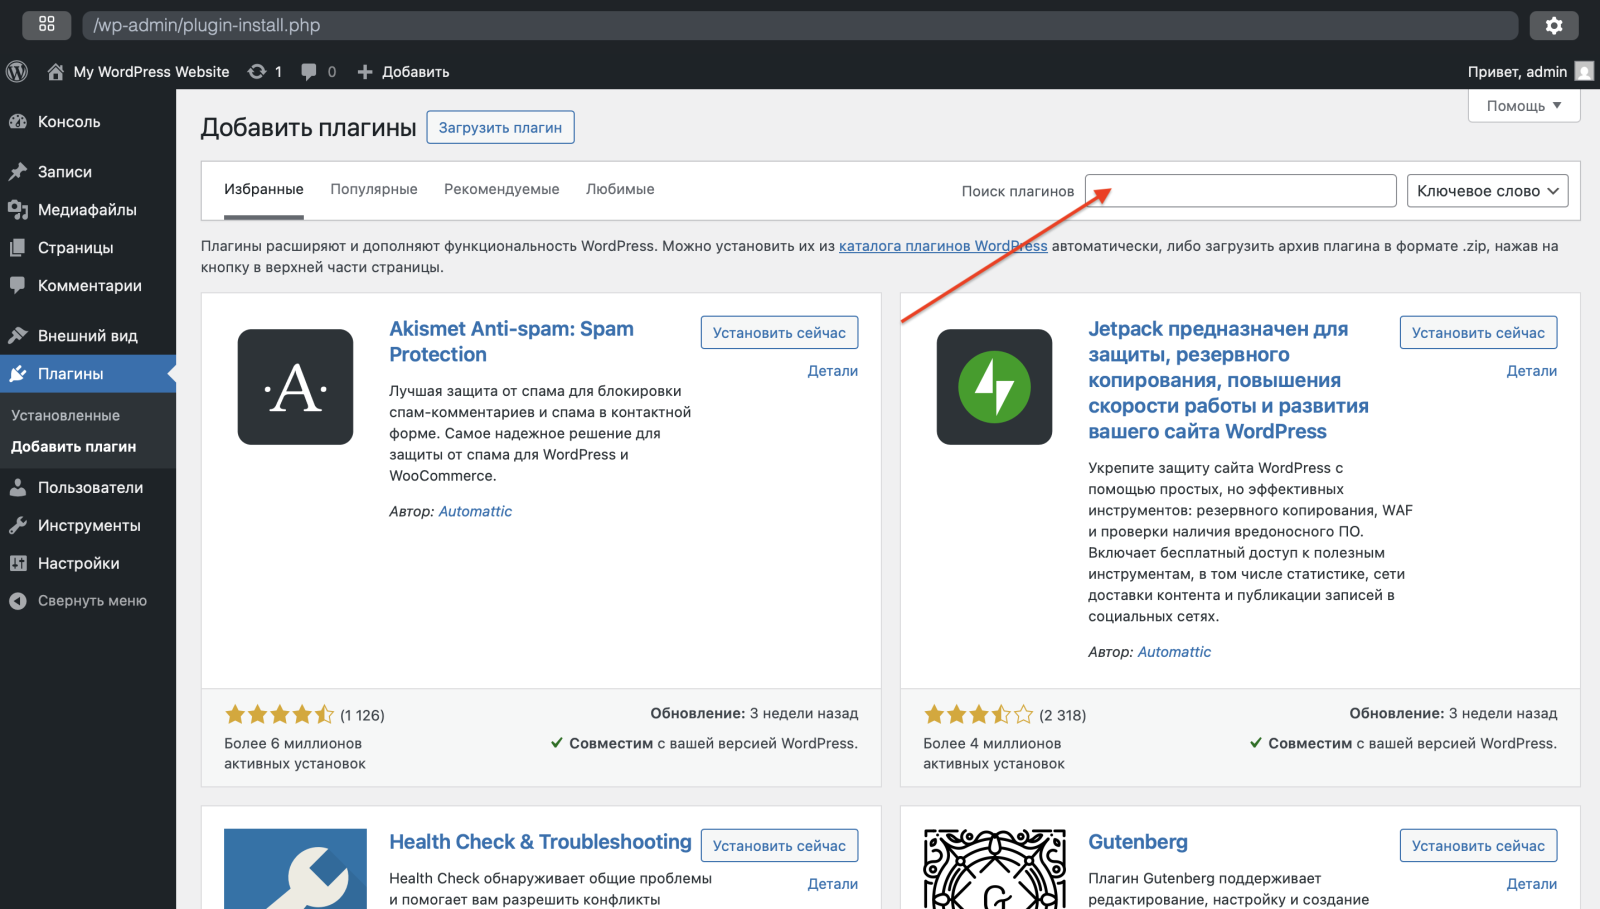The width and height of the screenshot is (1600, 909).
Task: Click the Akismet plugin icon
Action: (295, 387)
